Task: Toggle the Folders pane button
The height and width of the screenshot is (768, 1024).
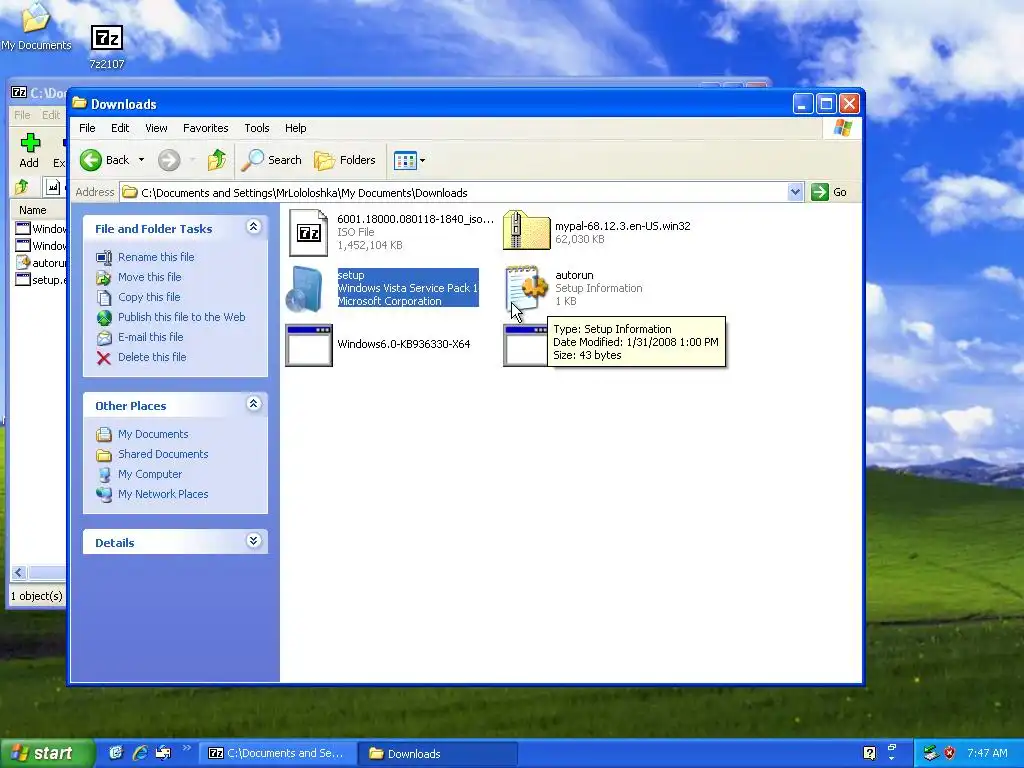Action: click(345, 160)
